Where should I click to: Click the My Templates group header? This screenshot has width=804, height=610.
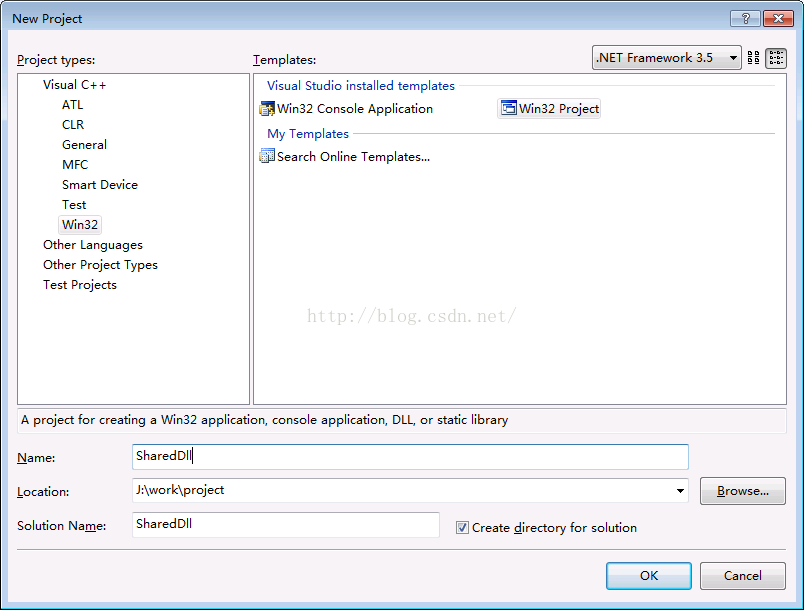click(308, 134)
